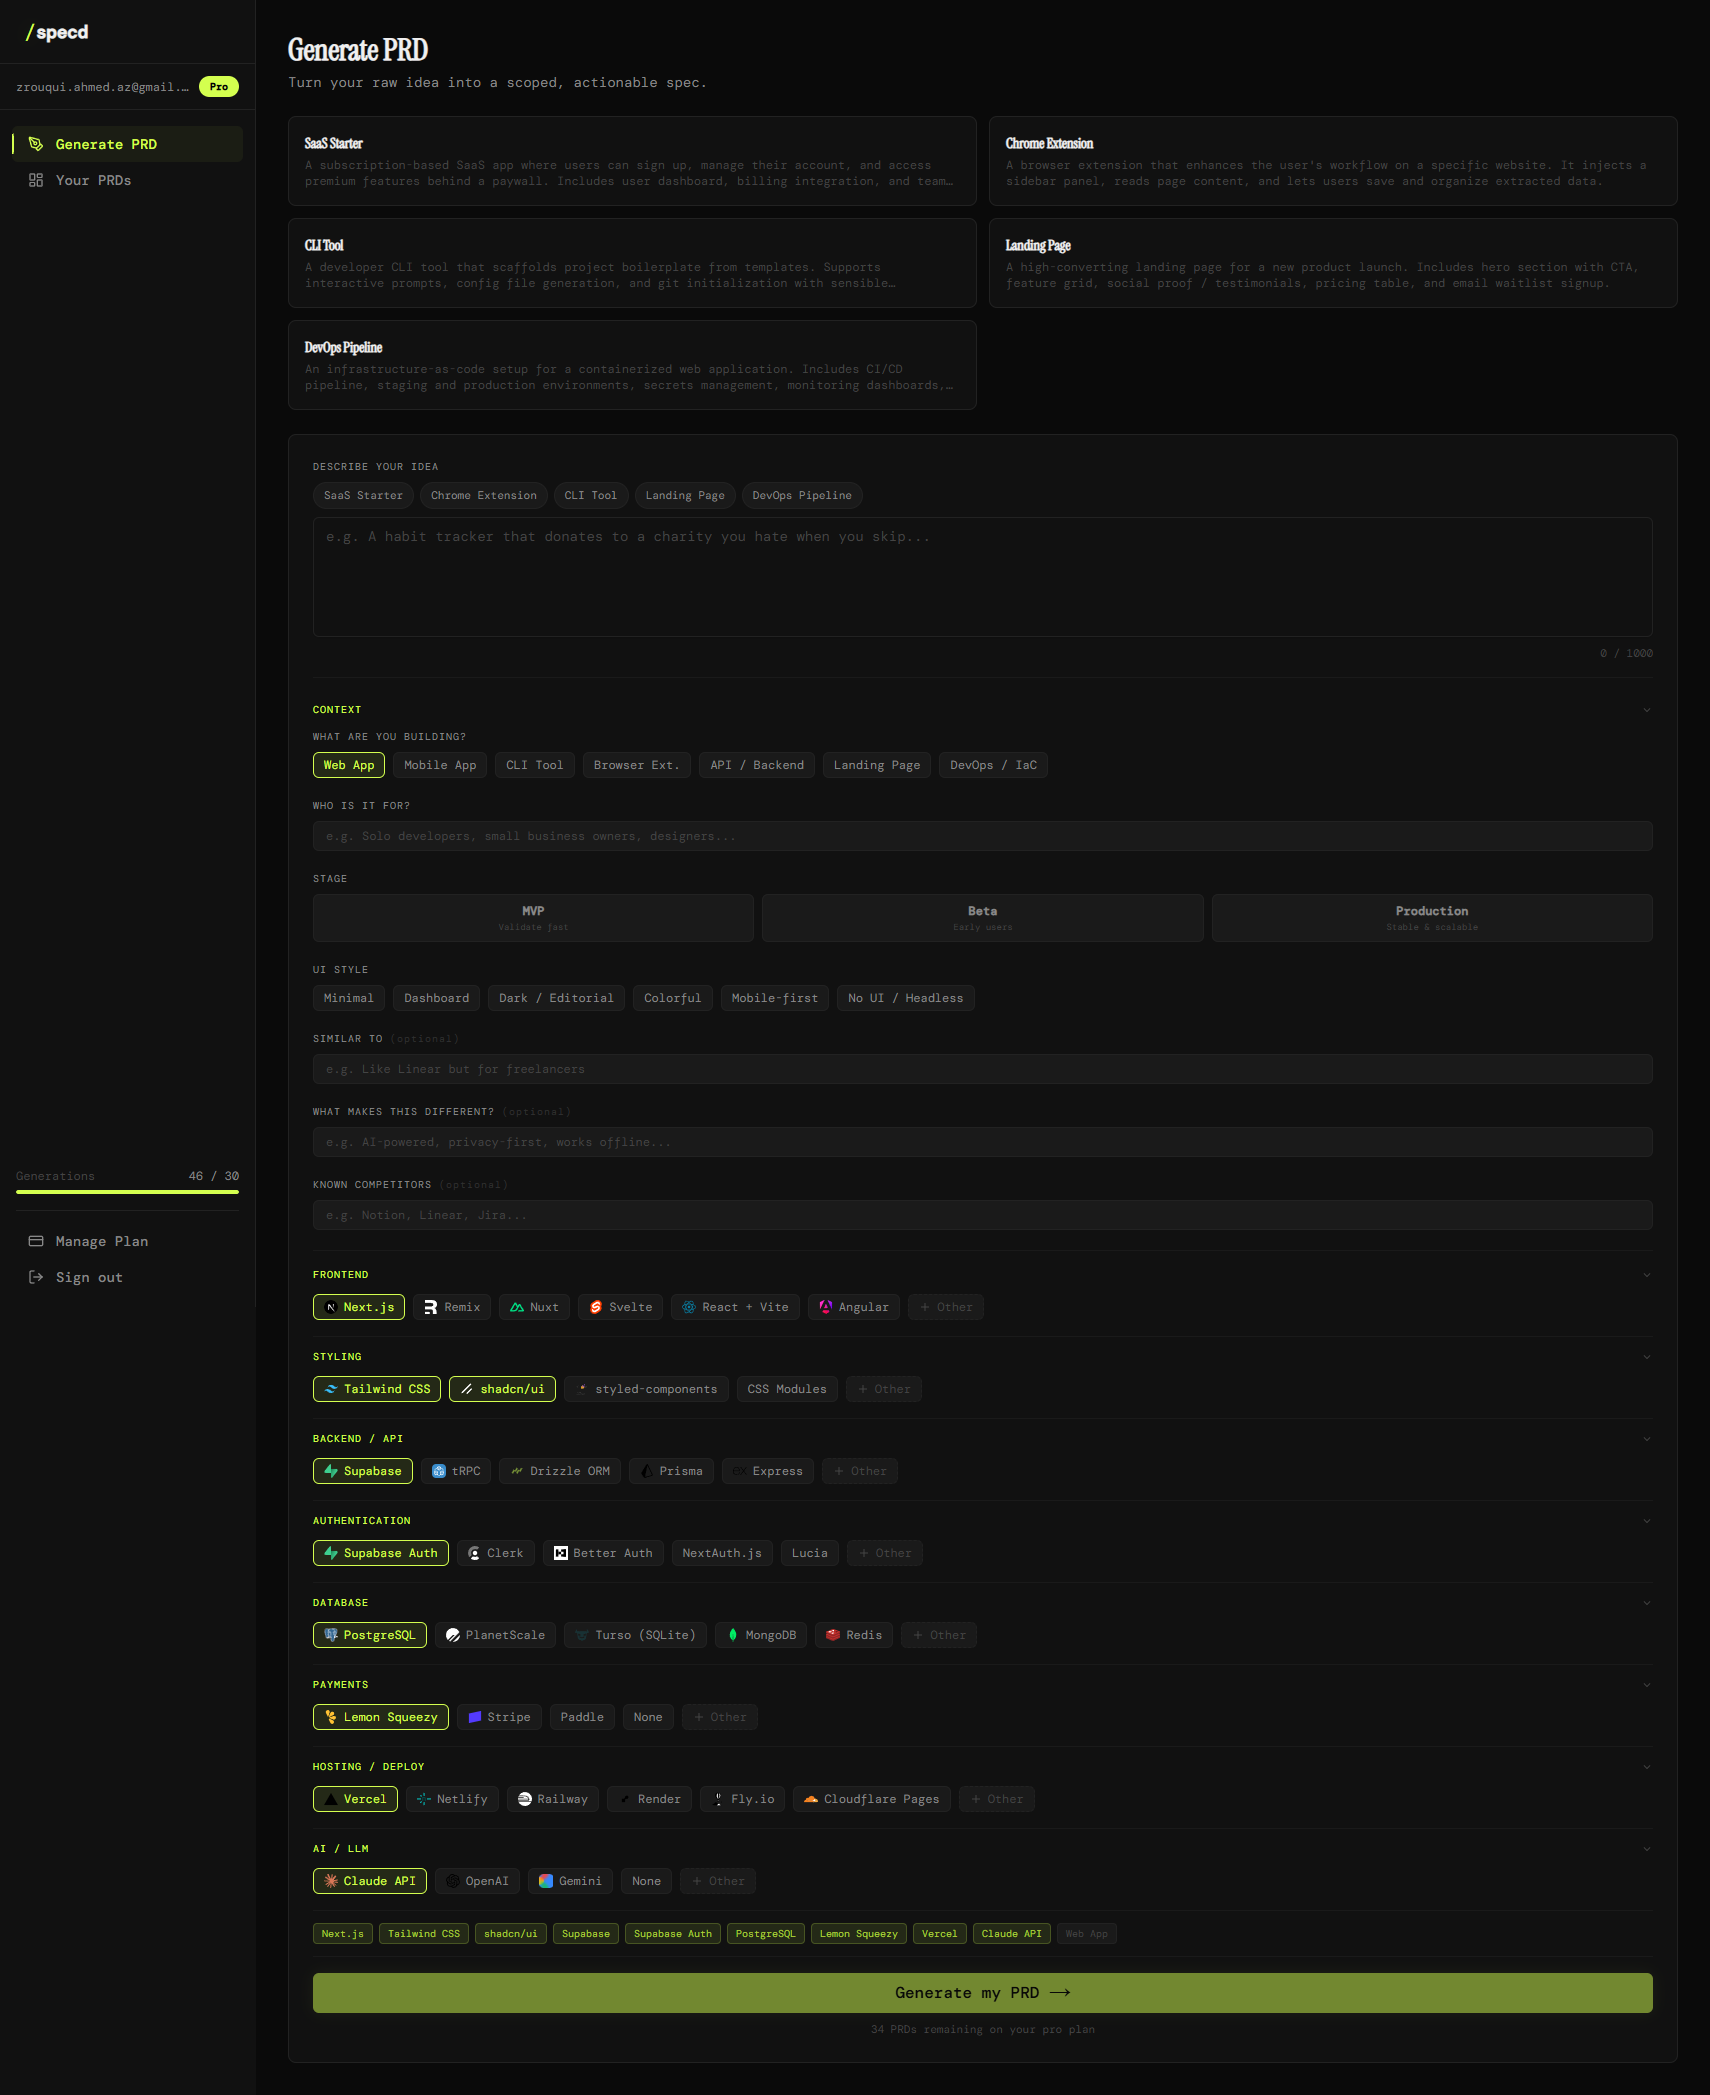Select Browser Ext. as build type
This screenshot has width=1710, height=2095.
click(x=636, y=765)
